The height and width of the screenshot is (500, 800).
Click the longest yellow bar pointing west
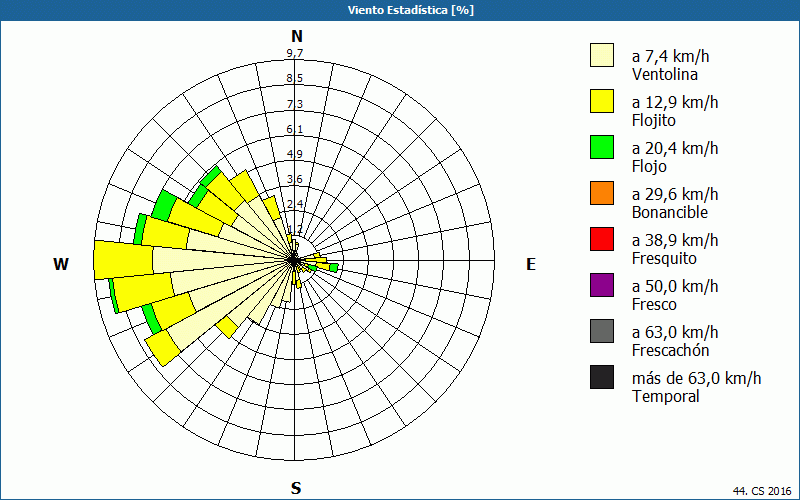pos(123,260)
